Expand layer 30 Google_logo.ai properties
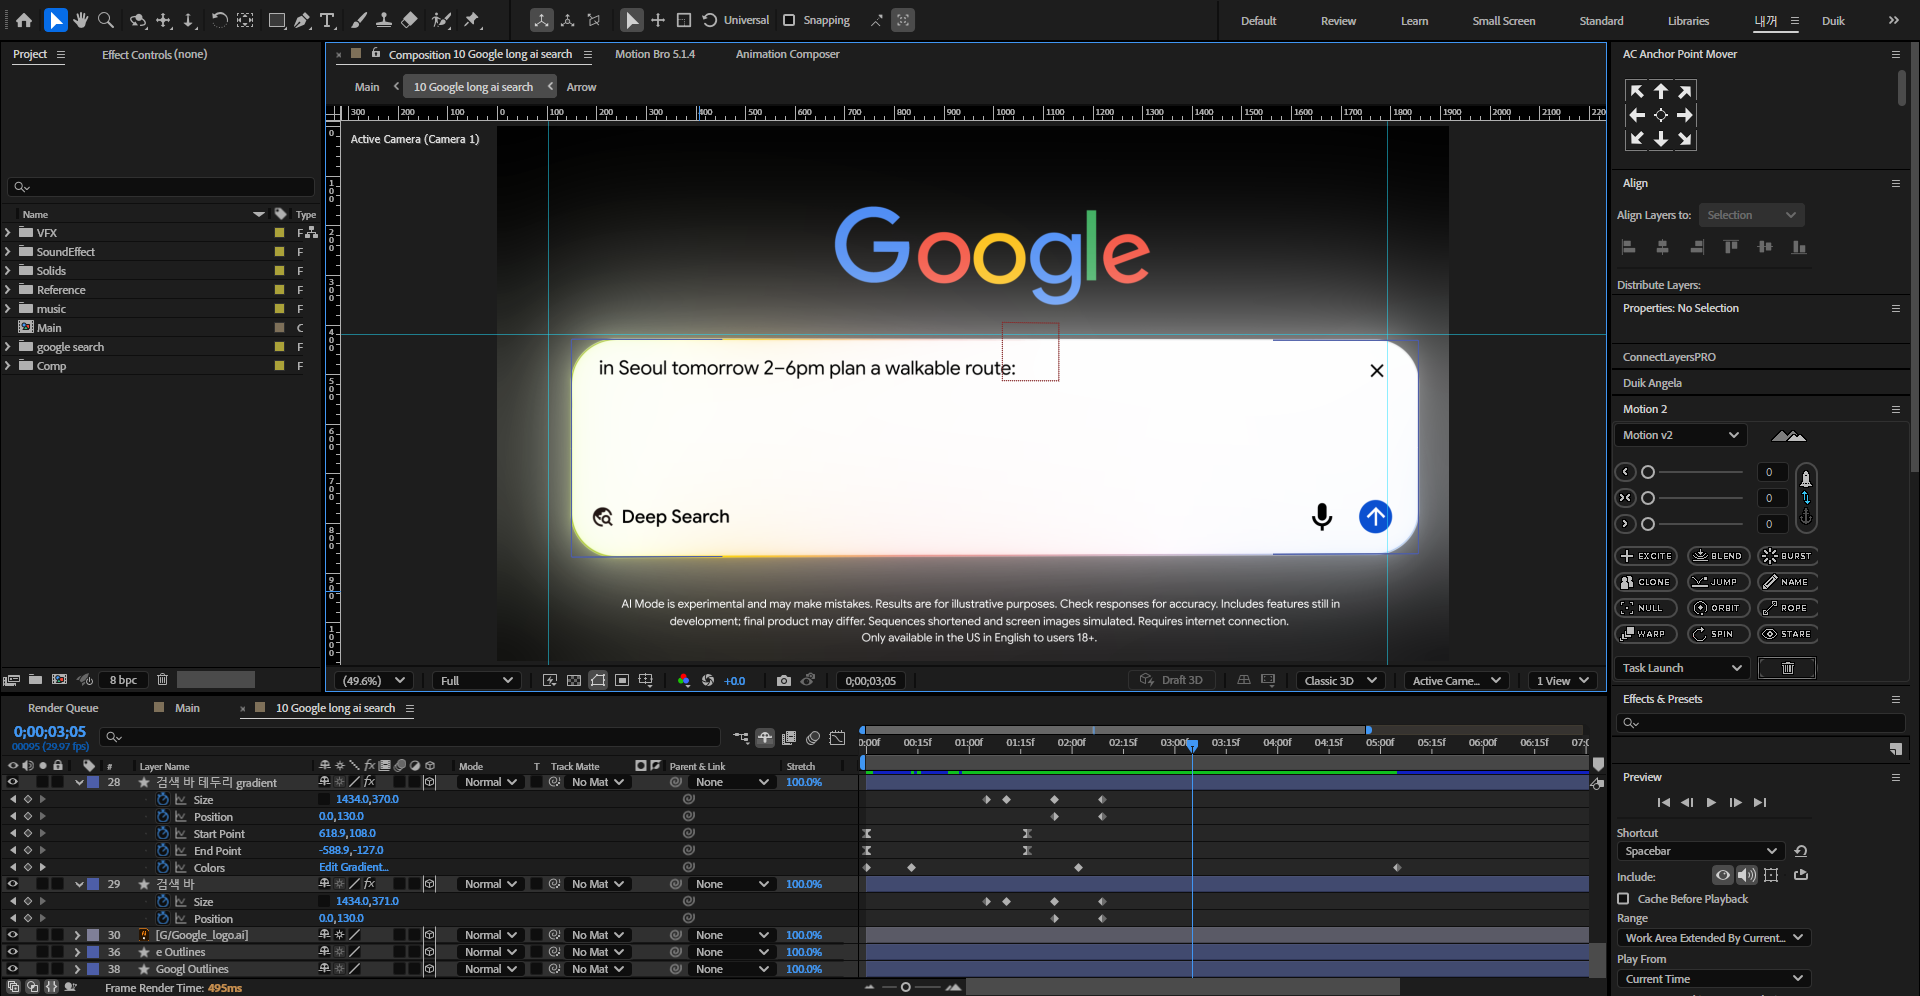Screen dimensions: 1920x996 click(x=77, y=935)
